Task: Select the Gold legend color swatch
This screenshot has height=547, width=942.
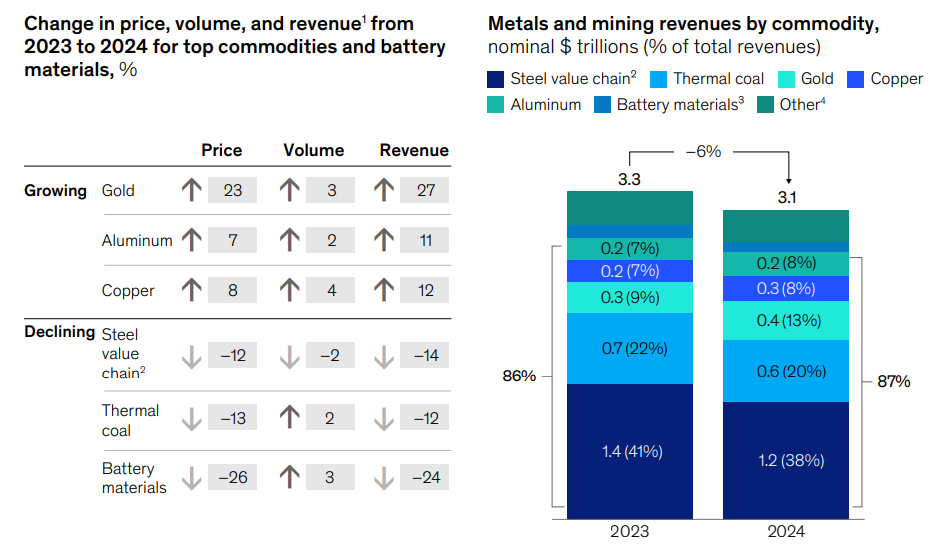Action: pos(785,79)
